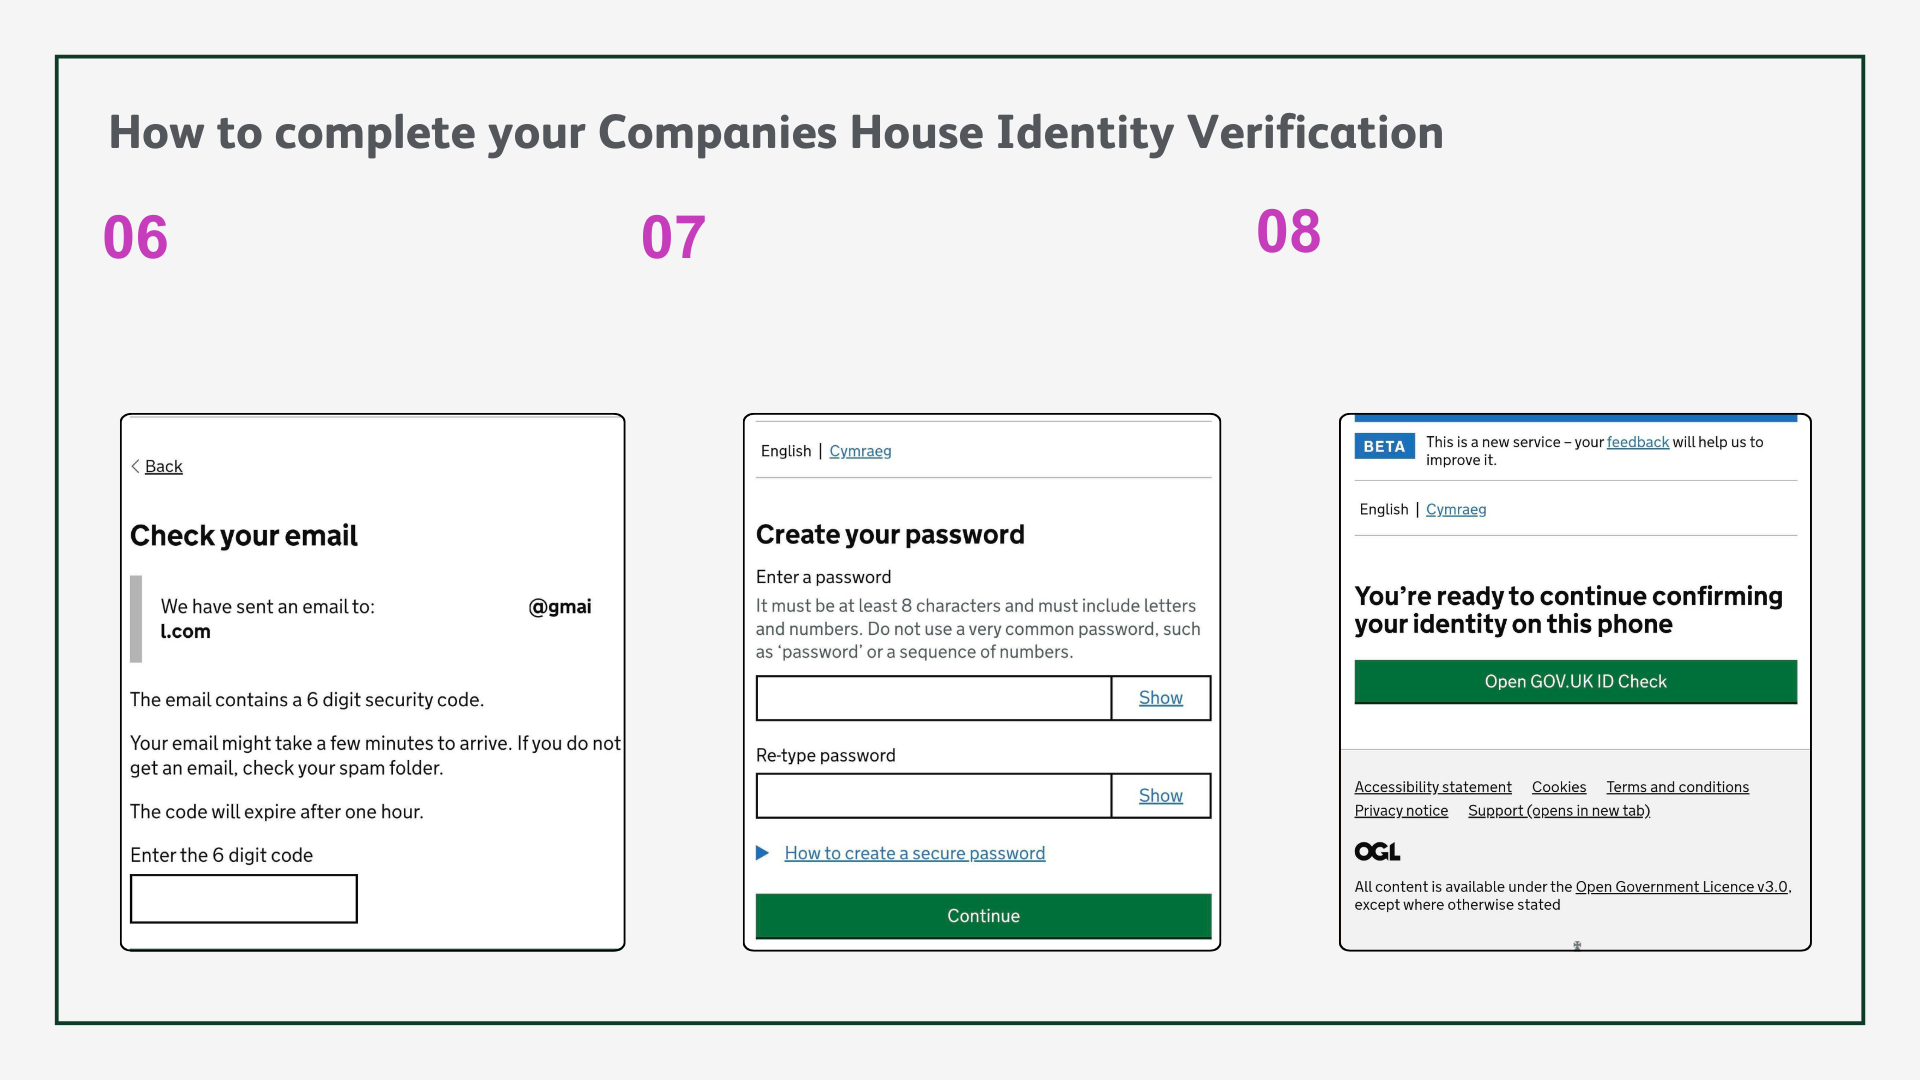
Task: Go Back from the Check your email screen
Action: coord(163,466)
